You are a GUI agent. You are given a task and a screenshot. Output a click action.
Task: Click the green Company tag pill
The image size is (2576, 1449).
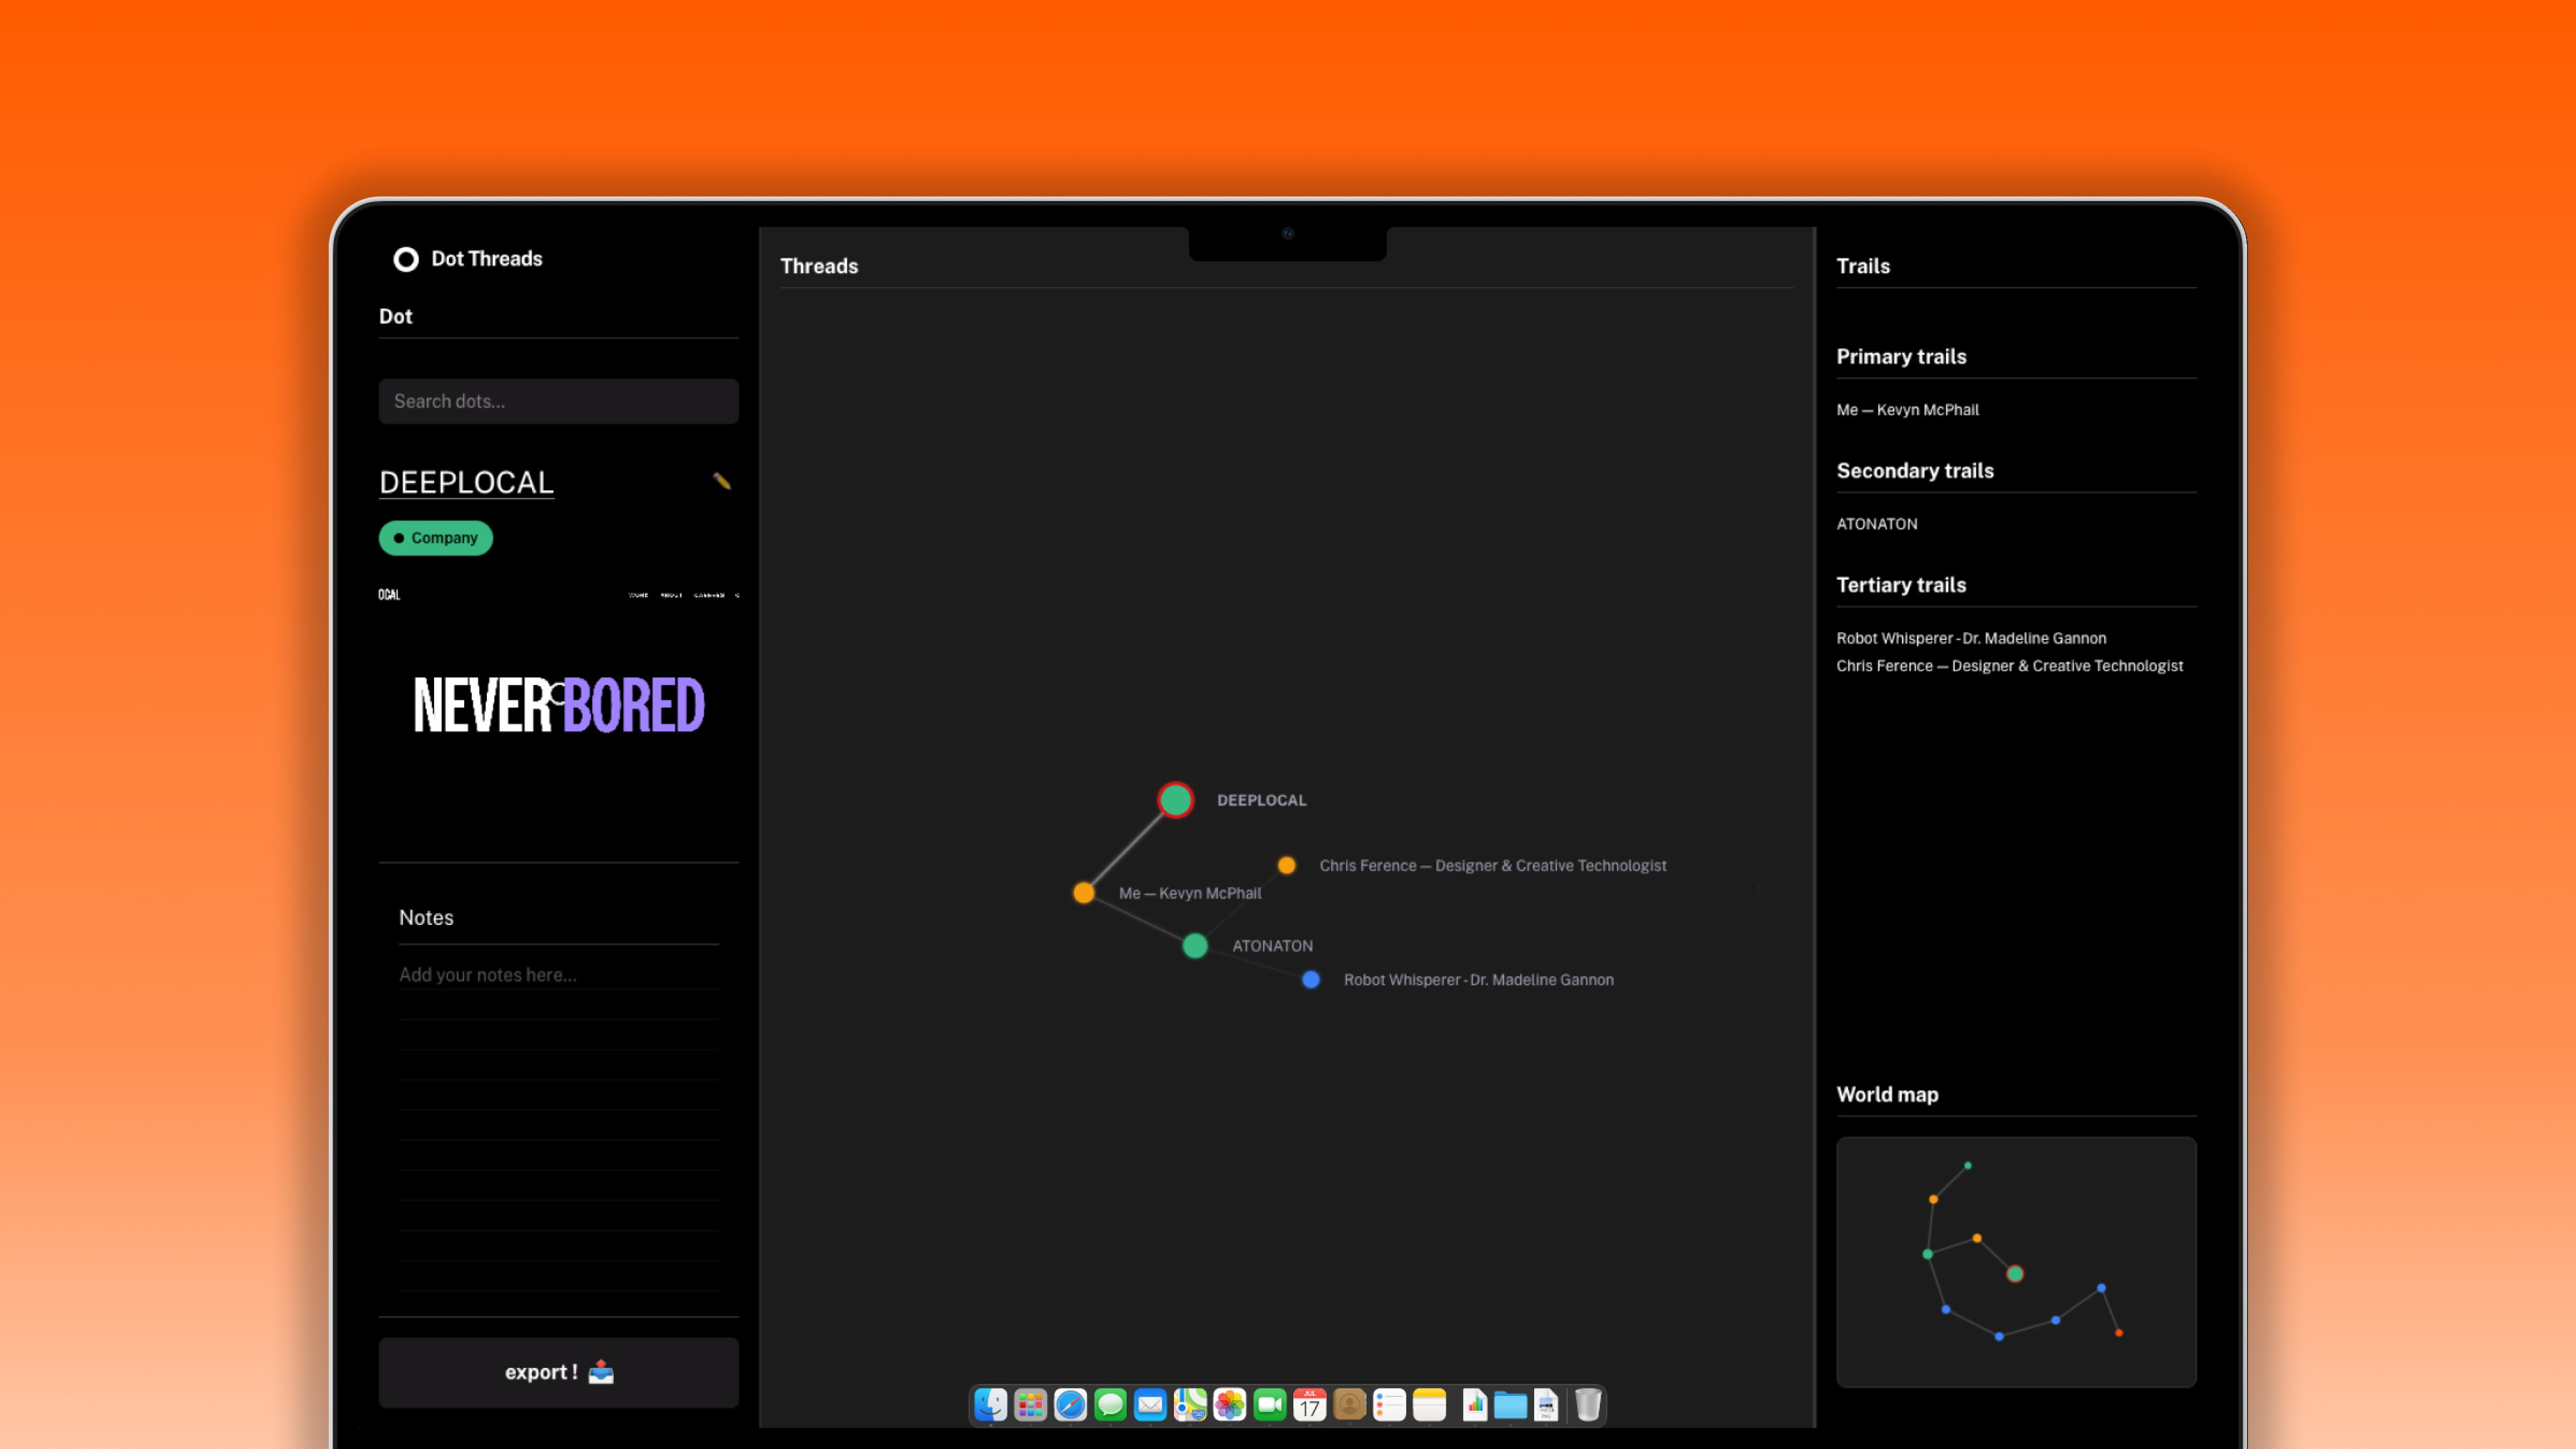click(435, 538)
